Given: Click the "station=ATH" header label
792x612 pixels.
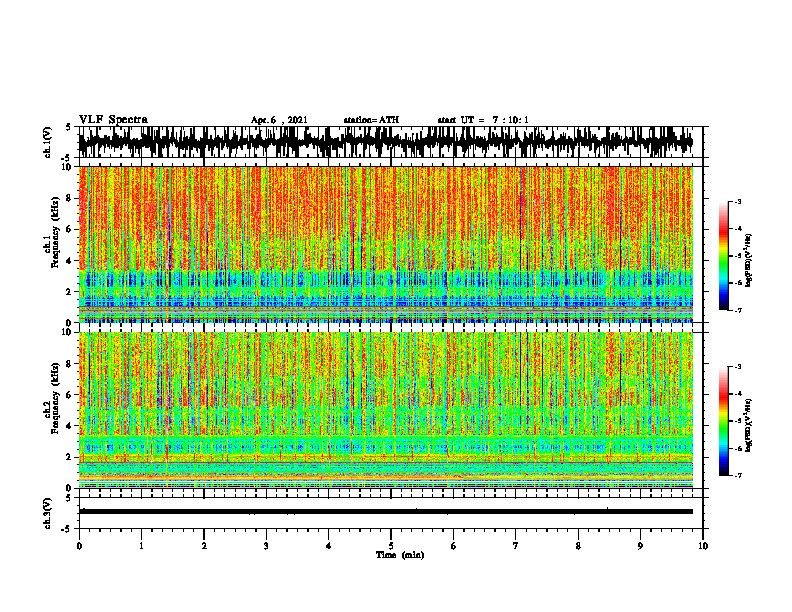Looking at the screenshot, I should click(371, 120).
